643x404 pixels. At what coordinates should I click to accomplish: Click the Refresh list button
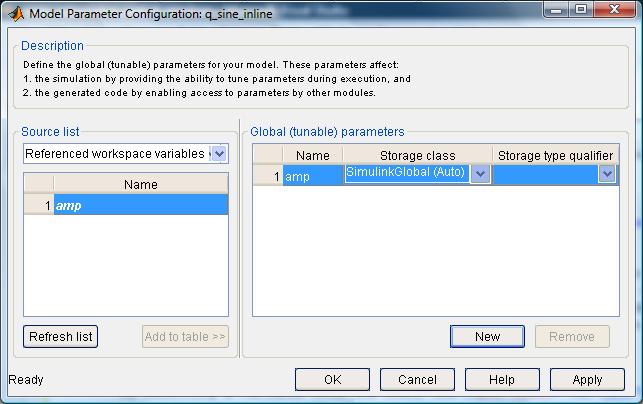[x=61, y=337]
